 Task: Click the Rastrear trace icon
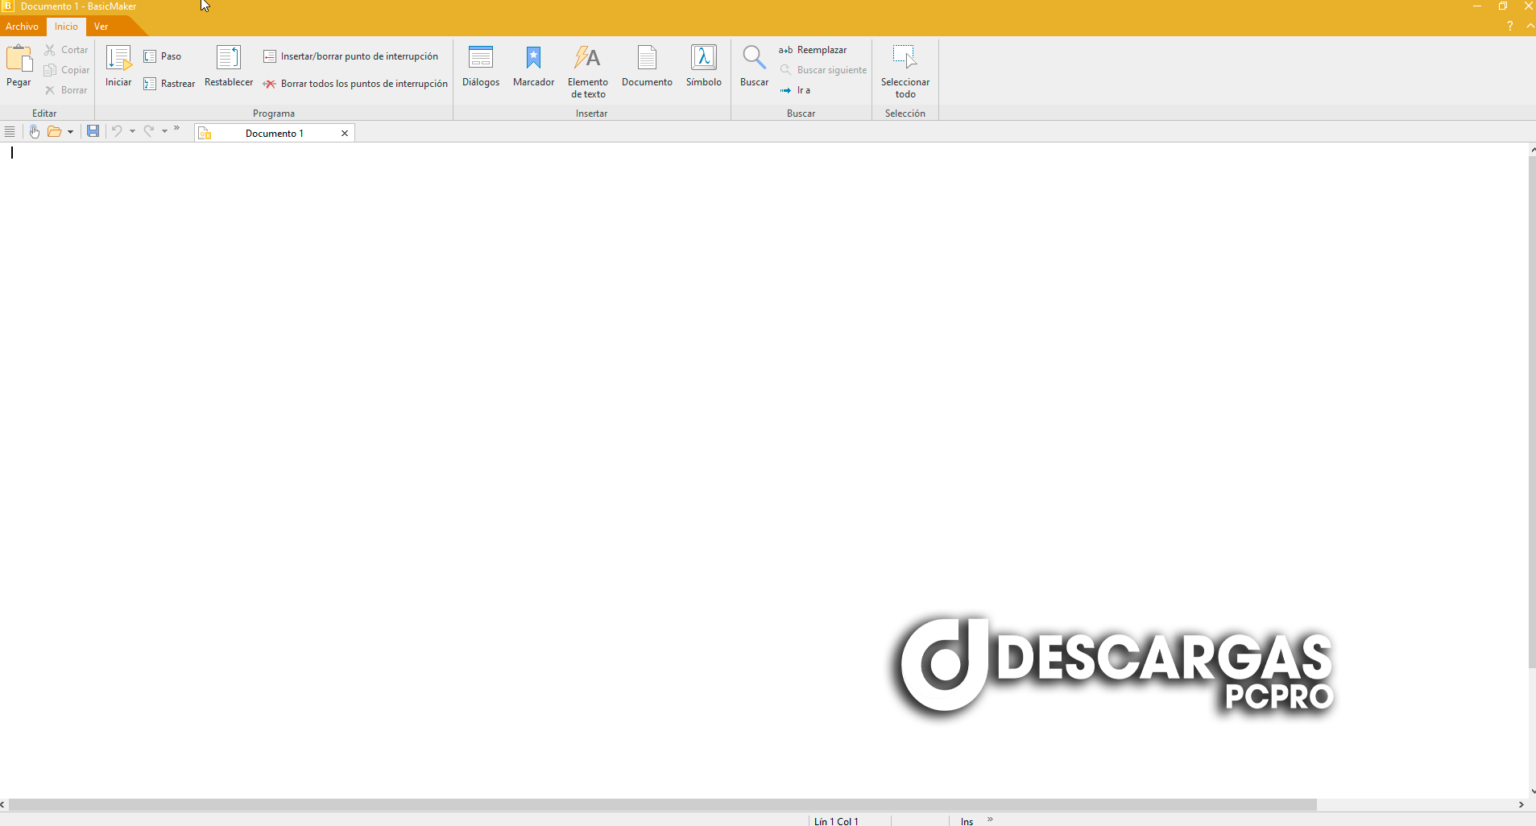coord(150,84)
